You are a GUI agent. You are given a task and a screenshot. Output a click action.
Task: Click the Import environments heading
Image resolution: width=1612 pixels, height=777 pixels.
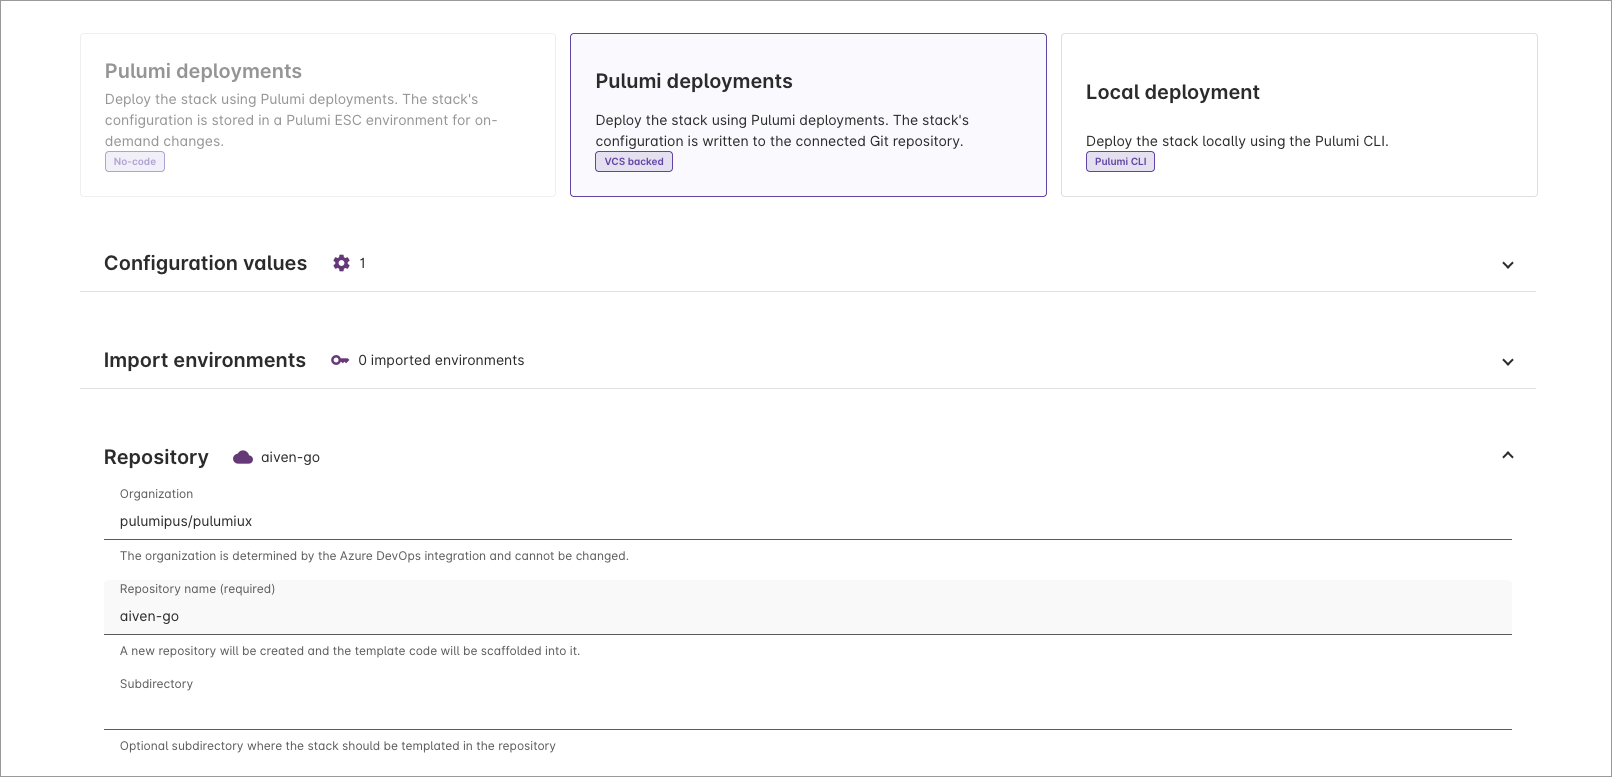[205, 360]
